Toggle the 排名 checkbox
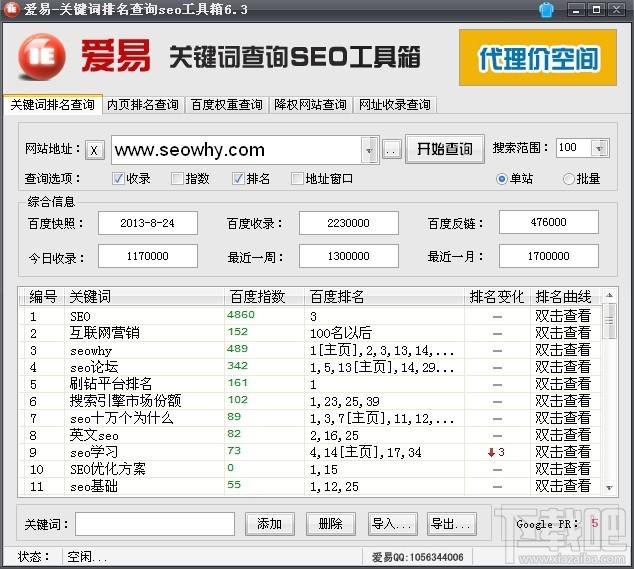Viewport: 634px width, 569px height. tap(238, 178)
